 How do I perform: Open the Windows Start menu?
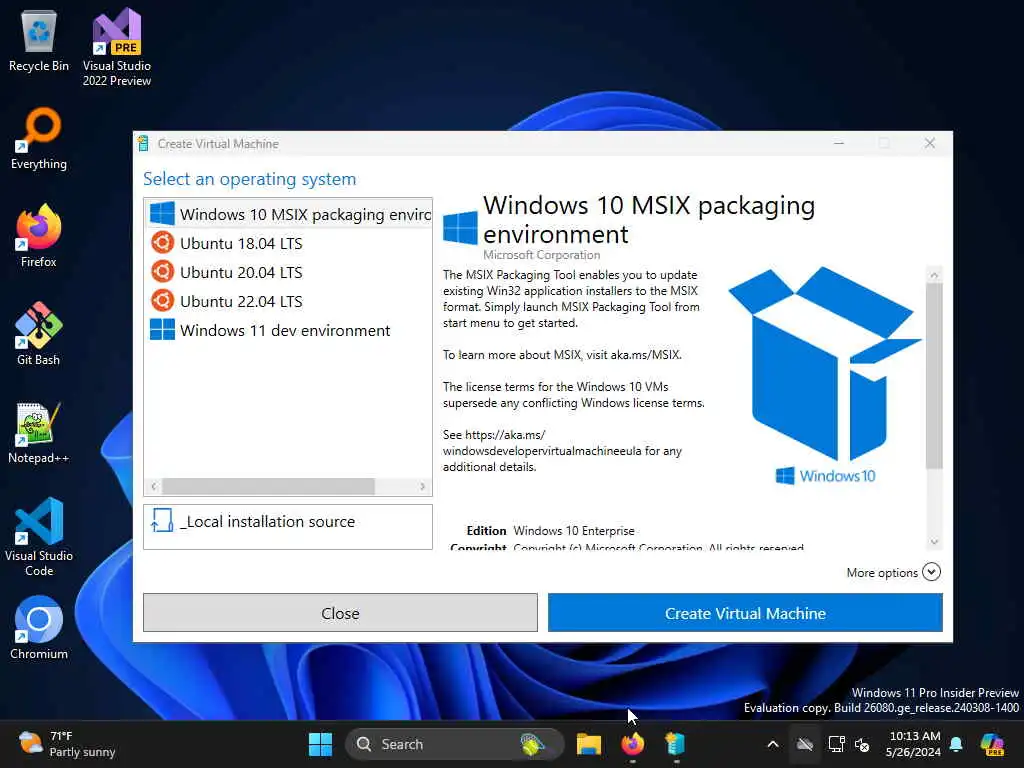pos(320,744)
